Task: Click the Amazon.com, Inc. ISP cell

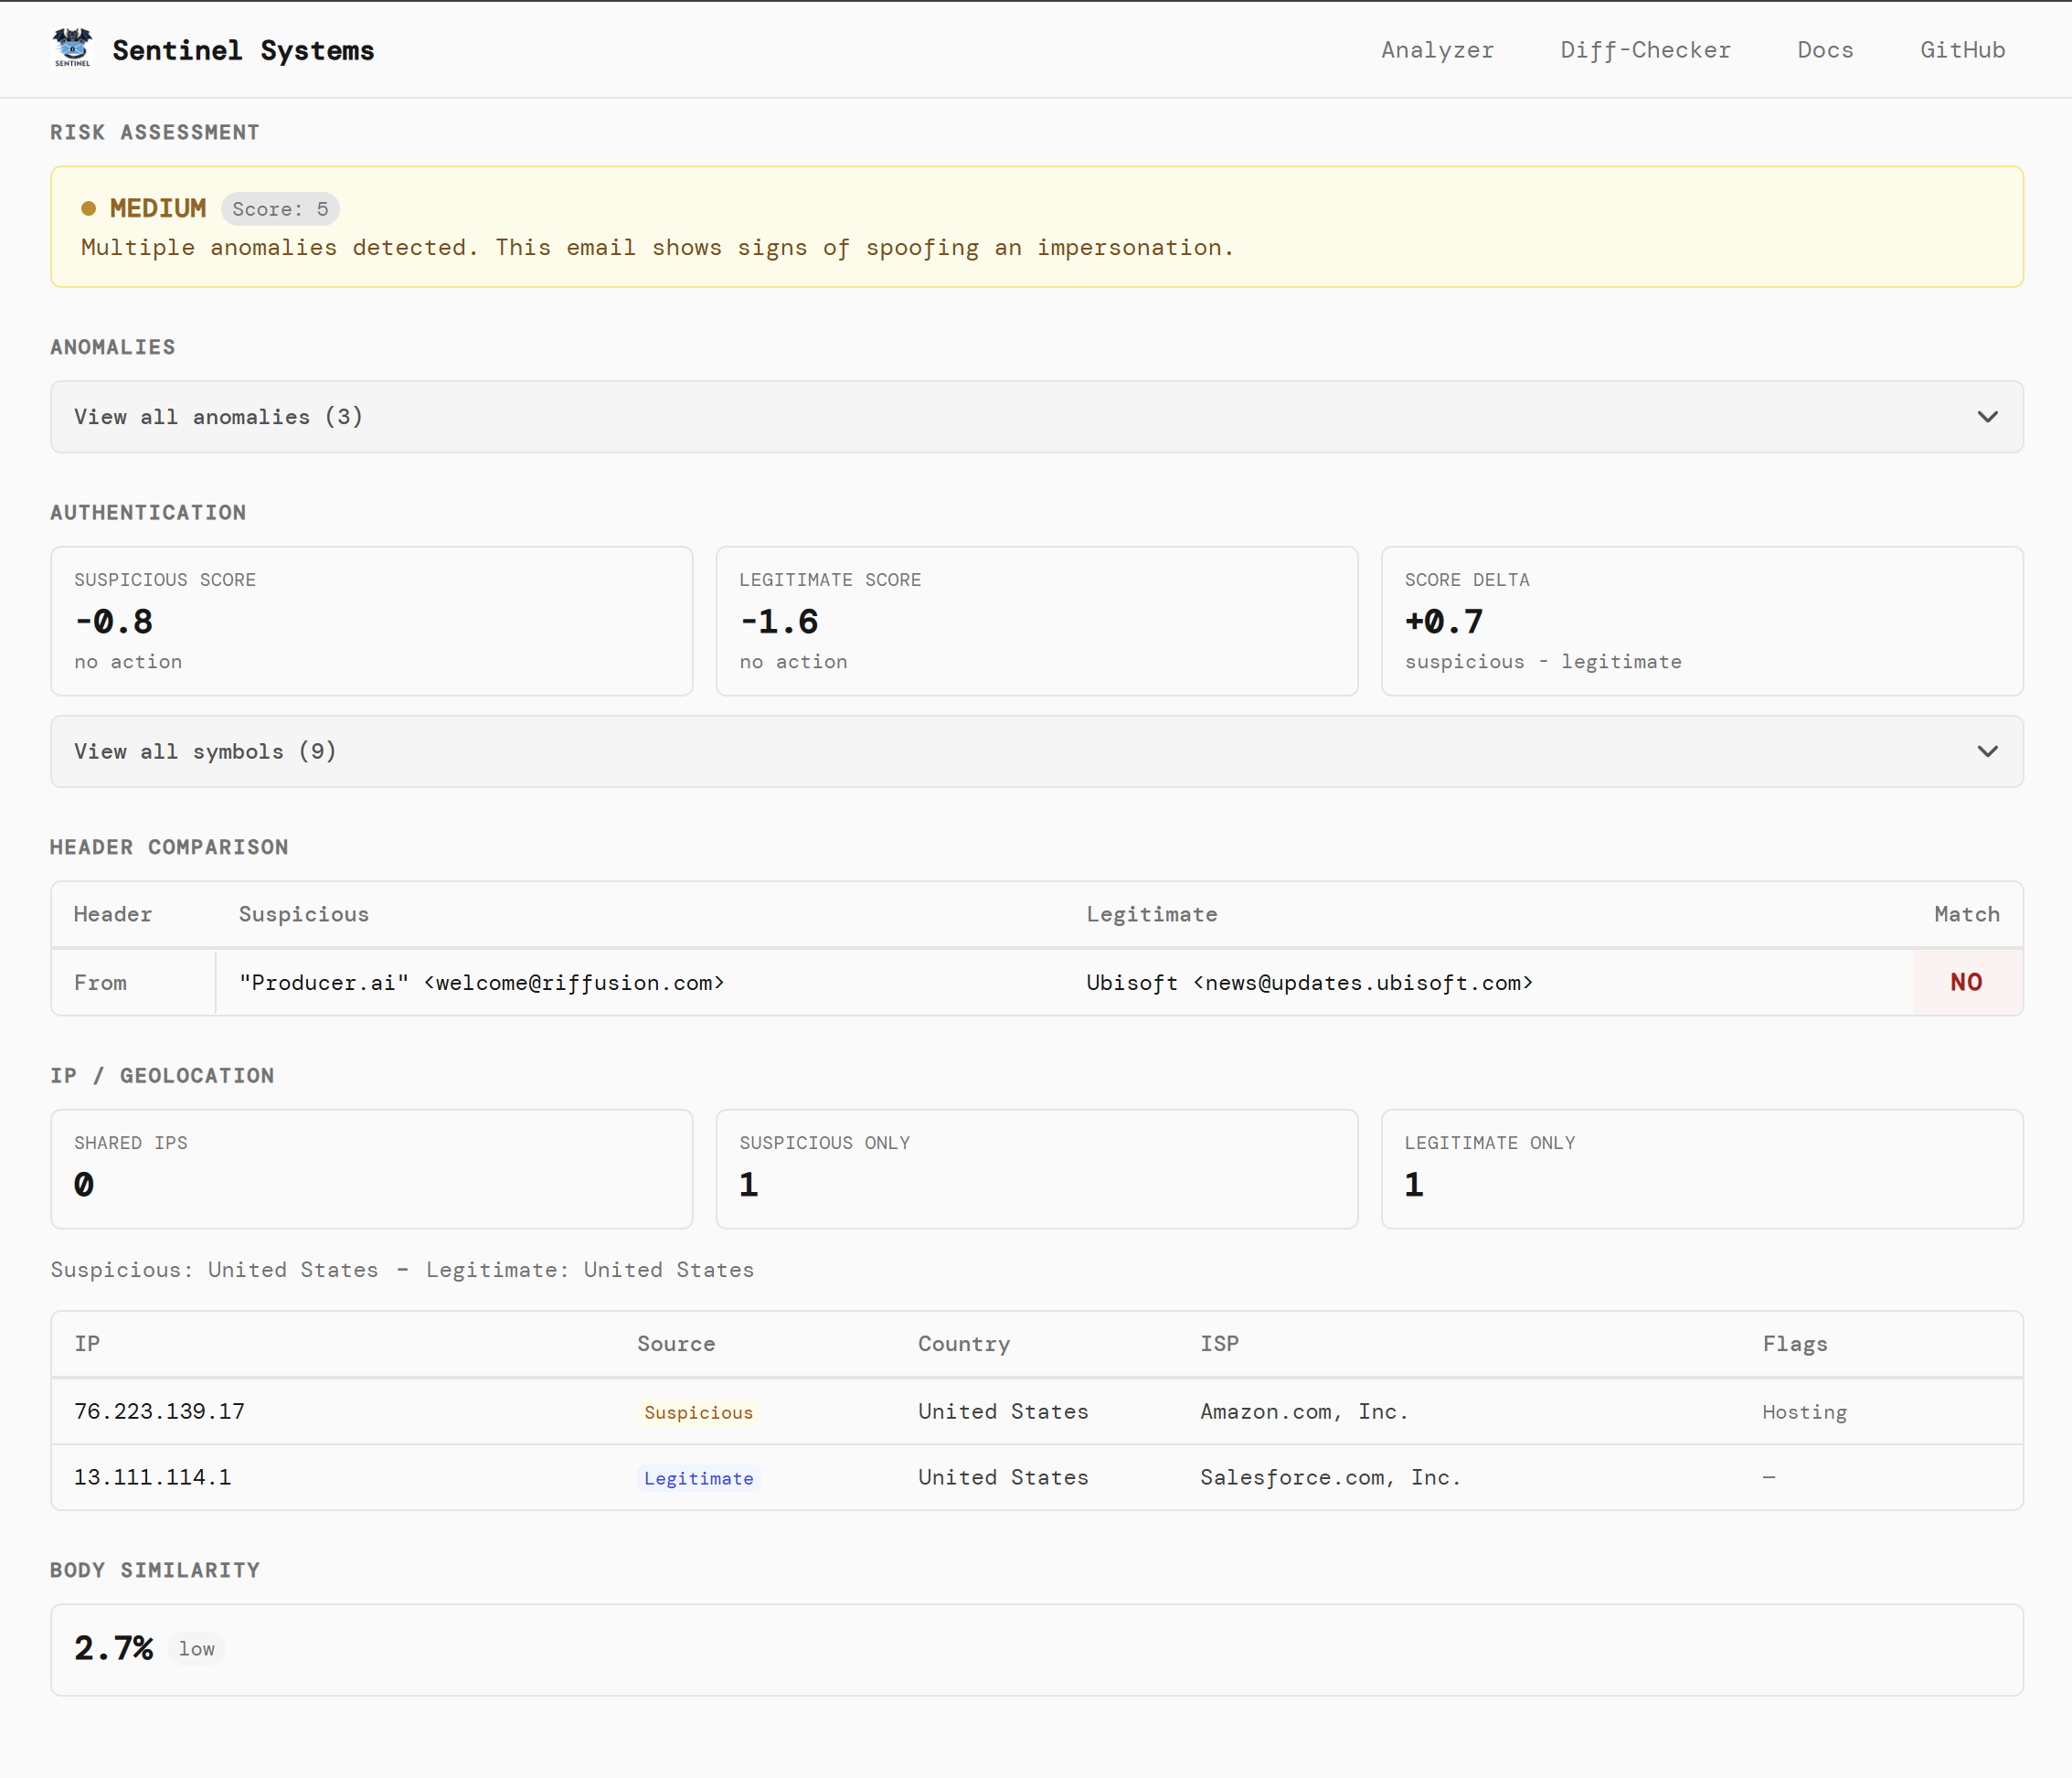Action: pyautogui.click(x=1304, y=1411)
